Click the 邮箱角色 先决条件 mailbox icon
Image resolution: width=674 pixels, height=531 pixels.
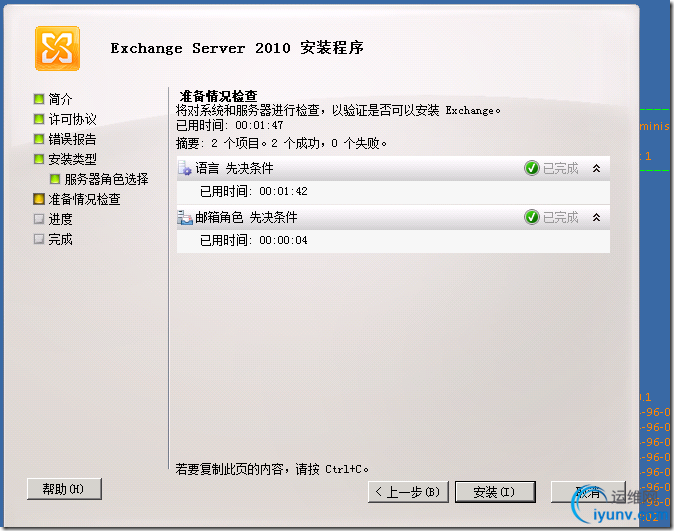tap(185, 218)
